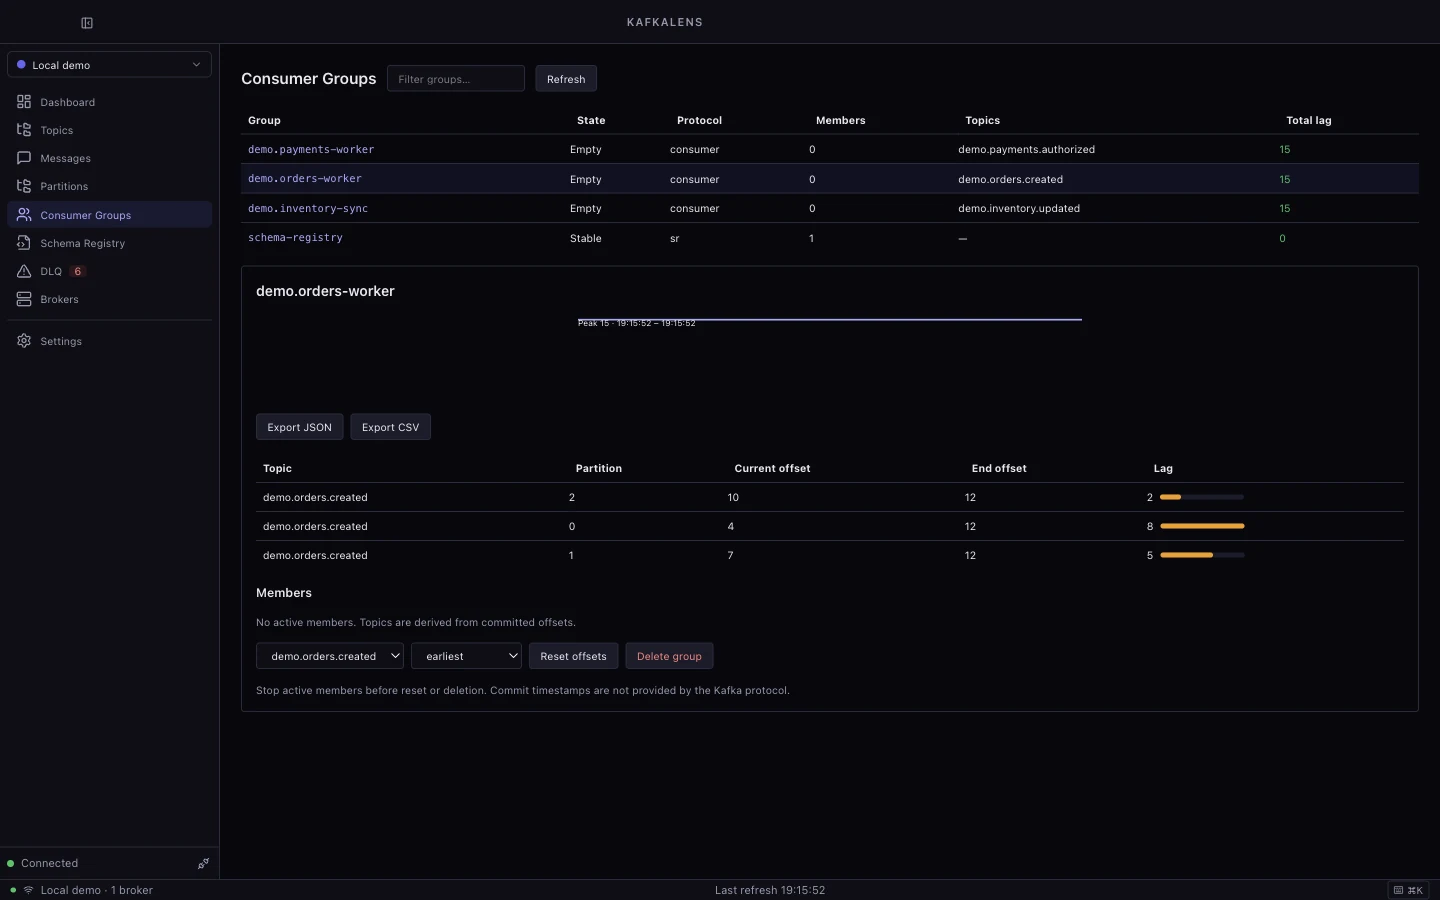The height and width of the screenshot is (900, 1440).
Task: Navigate to the Brokers page label
Action: click(60, 299)
